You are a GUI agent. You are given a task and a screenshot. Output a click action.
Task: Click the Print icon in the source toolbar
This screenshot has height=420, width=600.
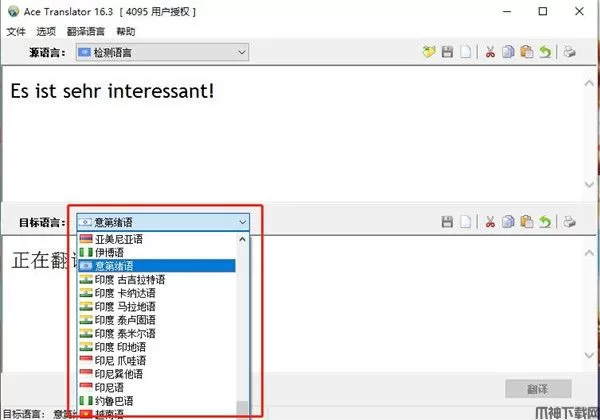click(569, 52)
